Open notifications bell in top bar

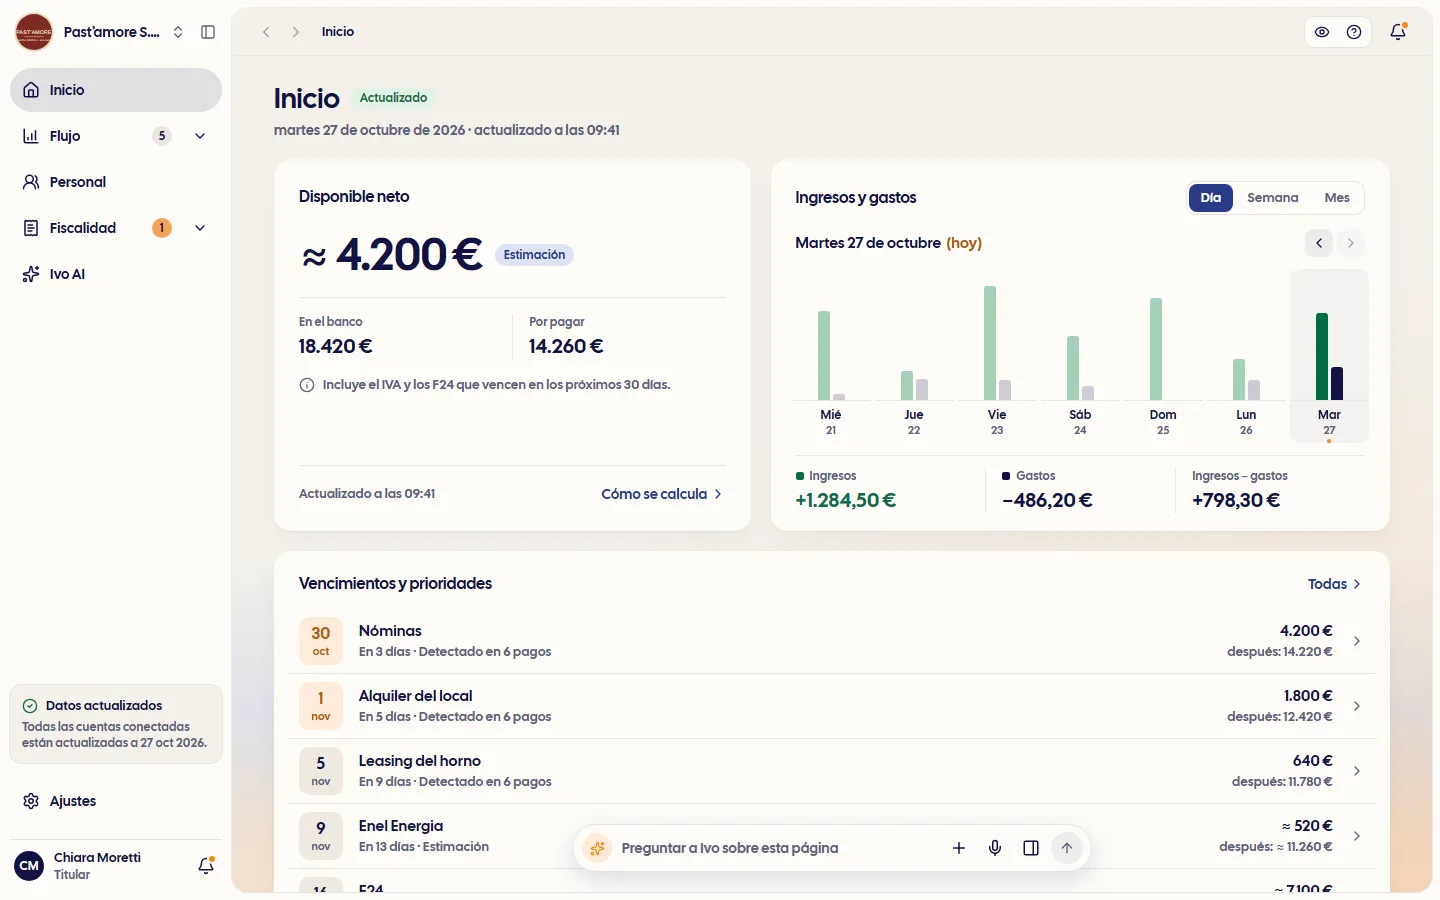[1398, 32]
